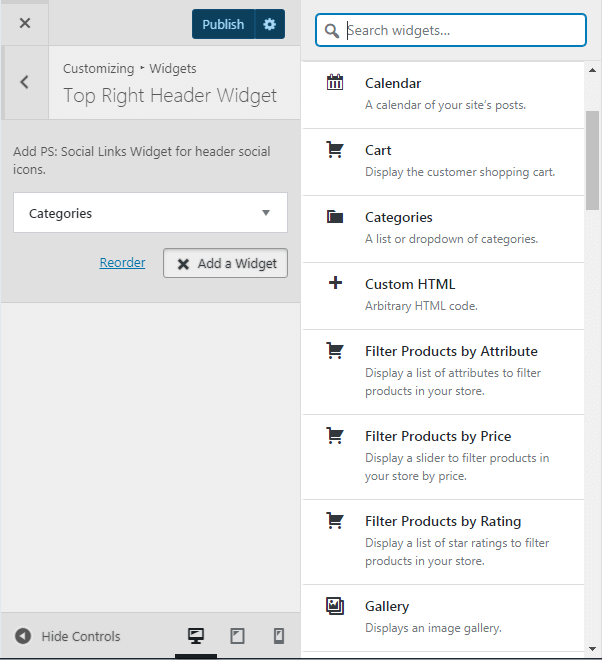
Task: Add the Filter Products by Price widget
Action: [443, 457]
